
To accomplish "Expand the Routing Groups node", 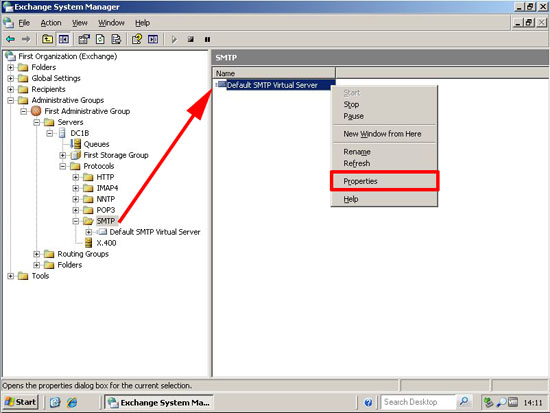I will point(37,254).
